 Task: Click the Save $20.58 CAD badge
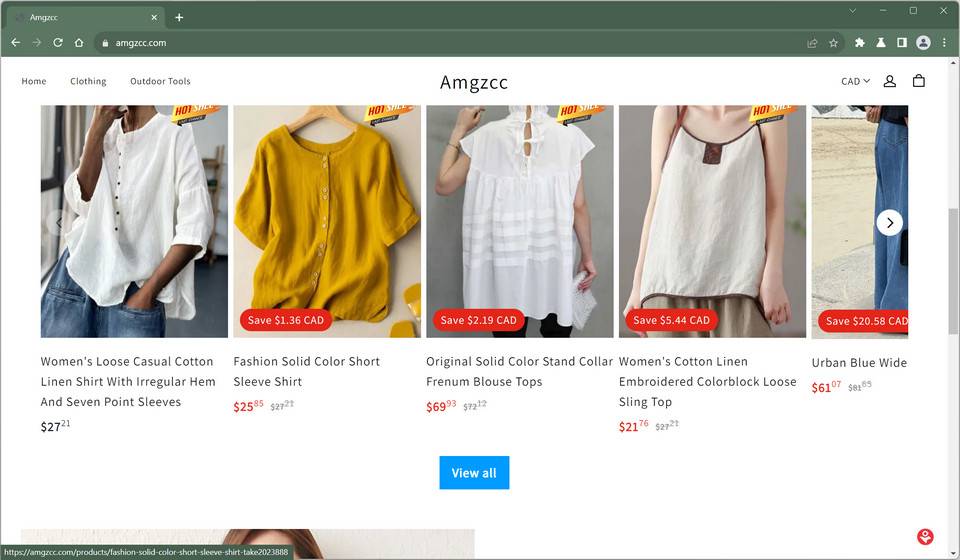click(864, 321)
